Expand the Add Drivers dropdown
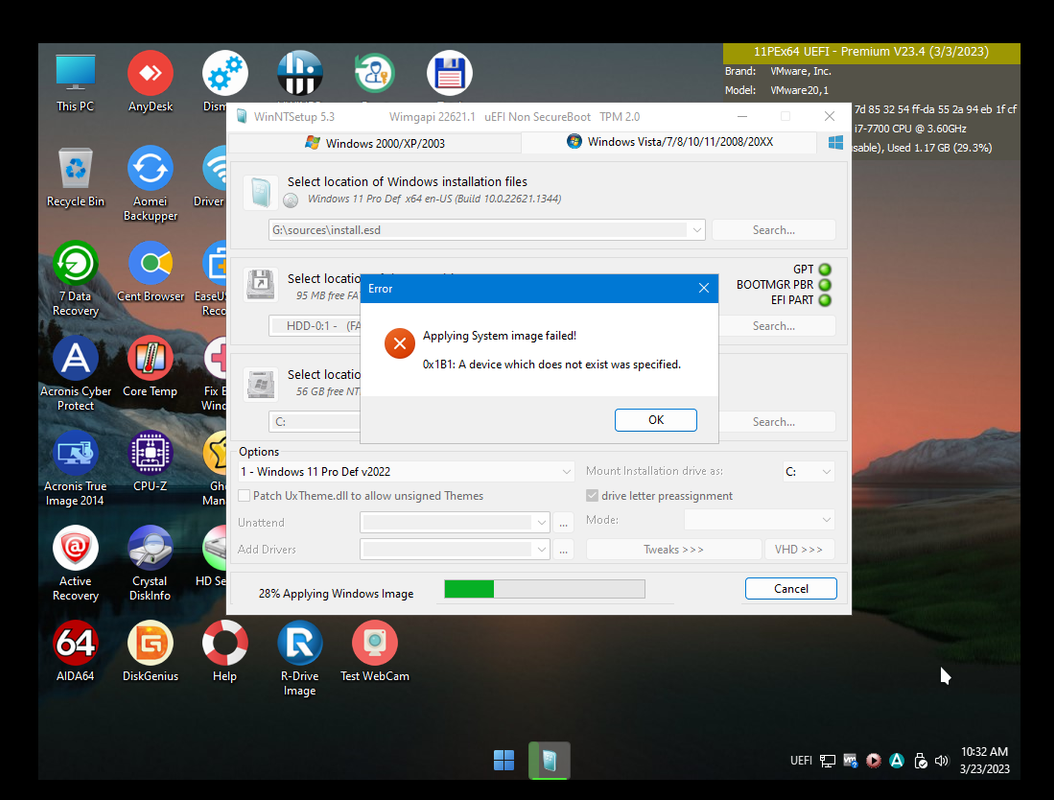Viewport: 1054px width, 800px height. (x=541, y=550)
